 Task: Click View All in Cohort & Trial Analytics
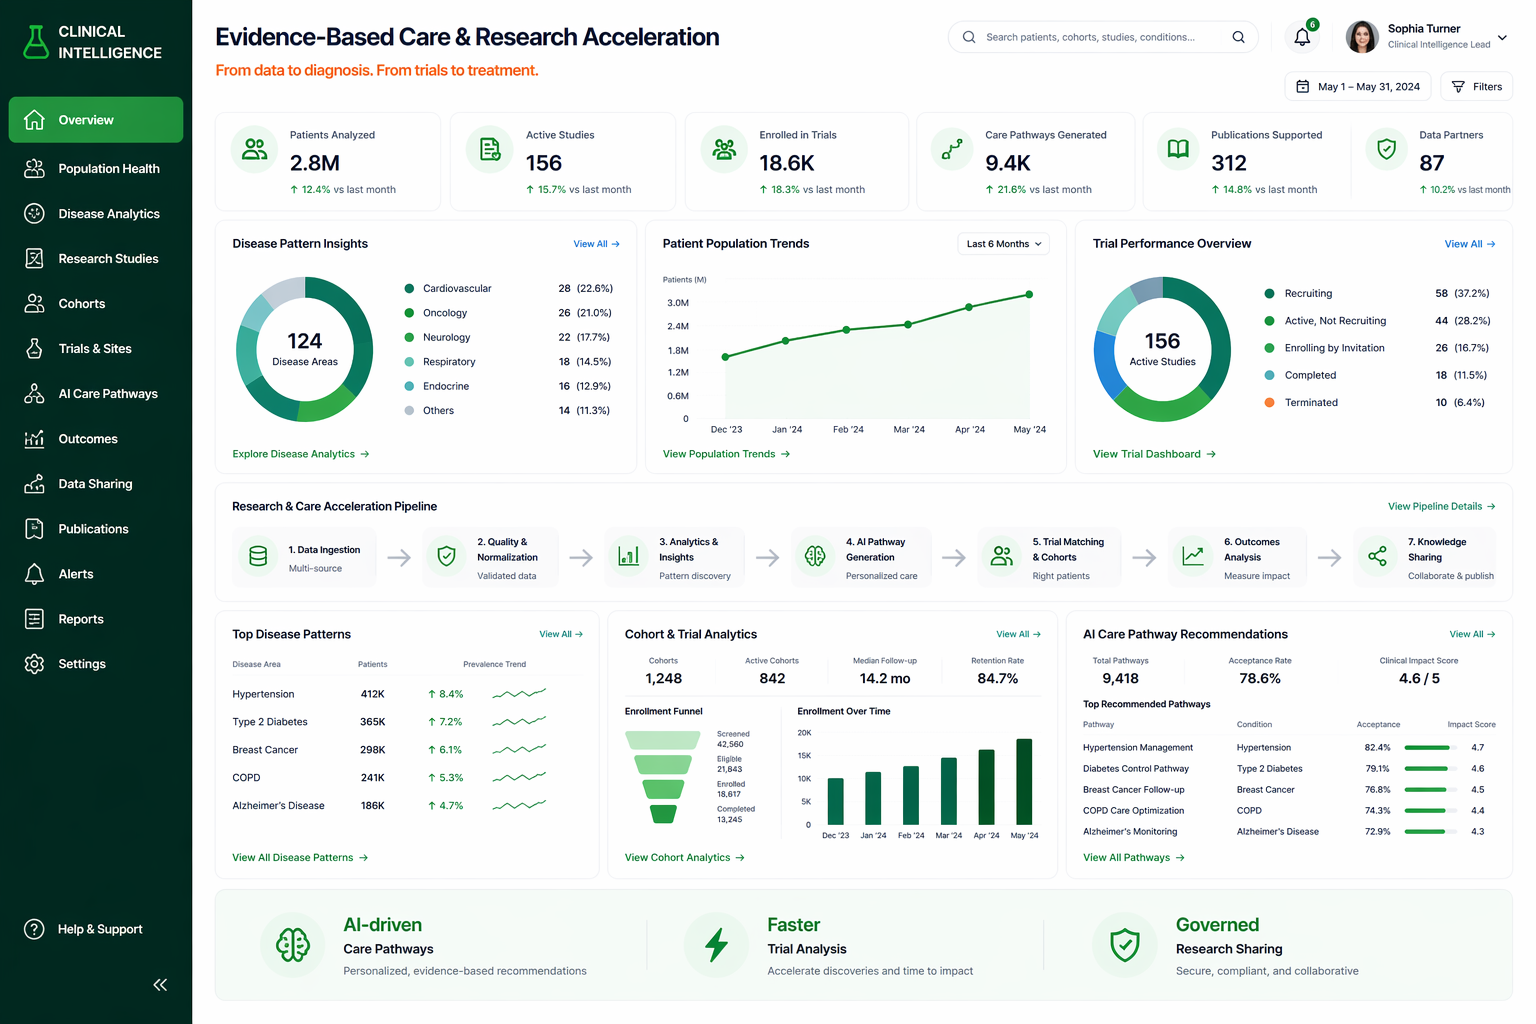pyautogui.click(x=1018, y=634)
